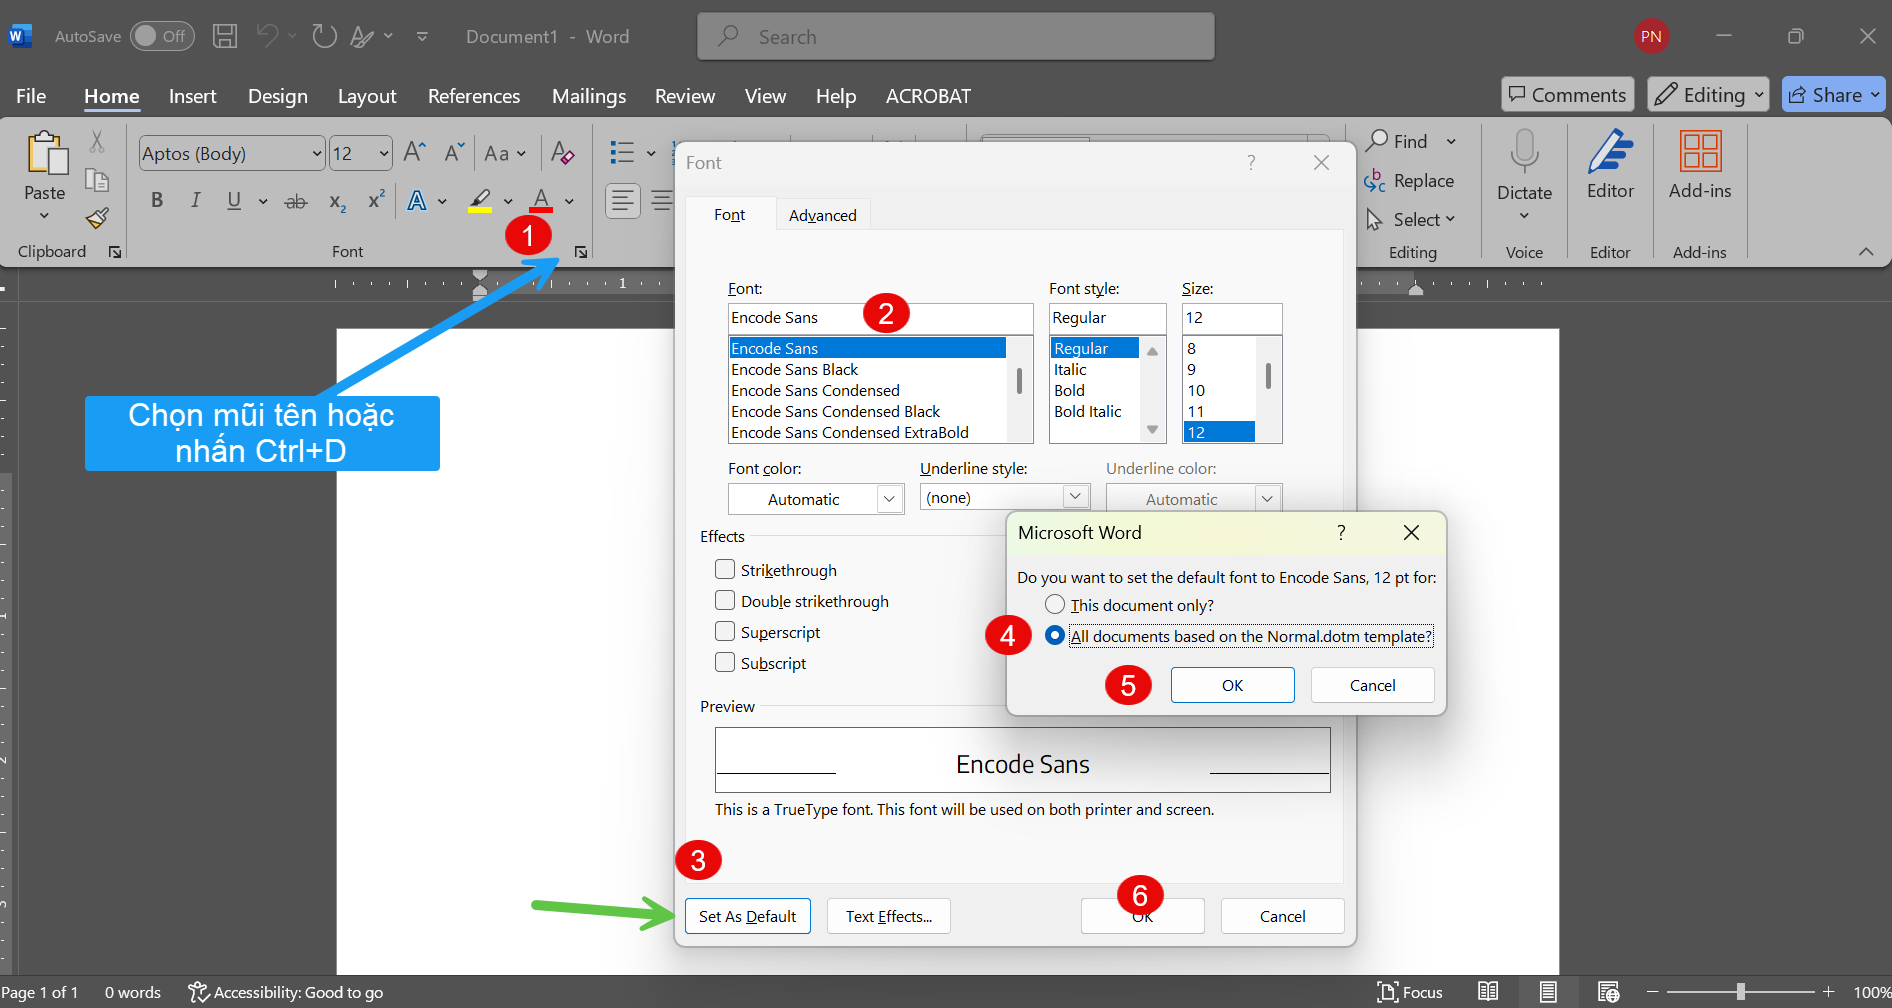Open Text Effects and Typography icon

417,200
